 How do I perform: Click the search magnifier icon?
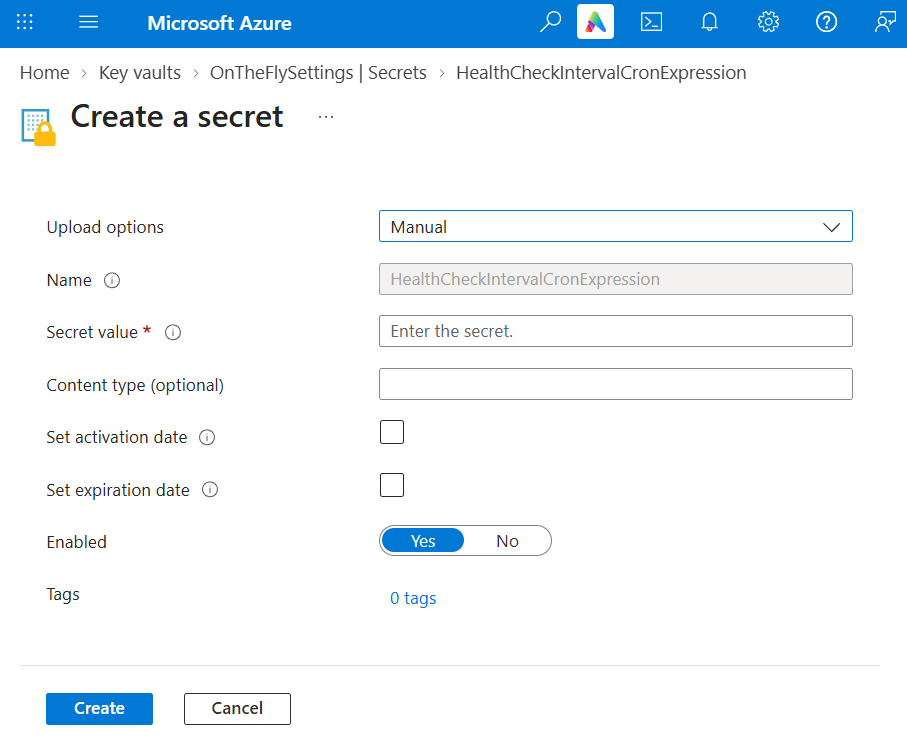[x=550, y=23]
